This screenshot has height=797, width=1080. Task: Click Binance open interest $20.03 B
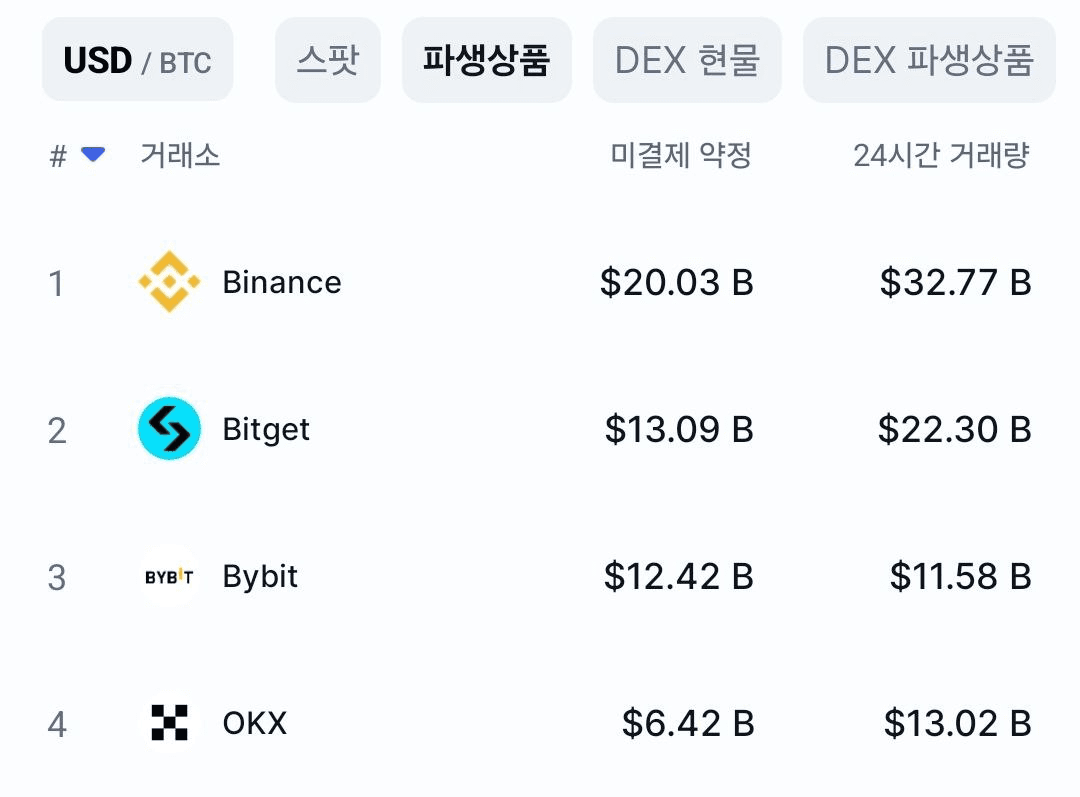676,283
